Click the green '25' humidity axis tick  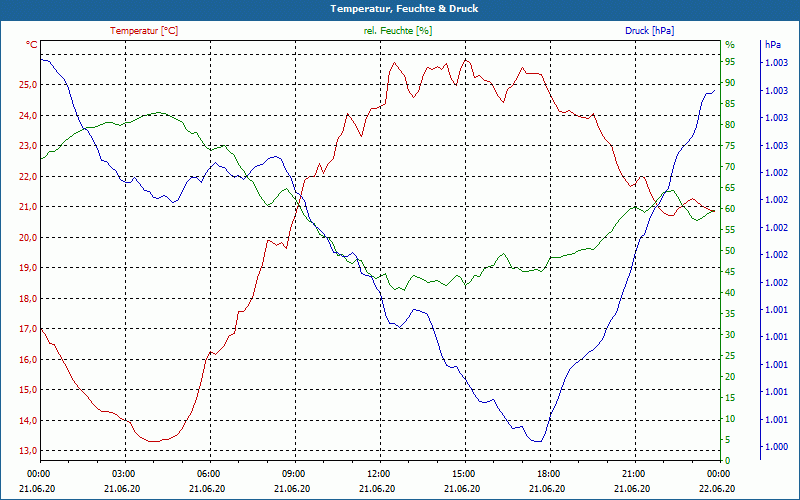[x=730, y=356]
